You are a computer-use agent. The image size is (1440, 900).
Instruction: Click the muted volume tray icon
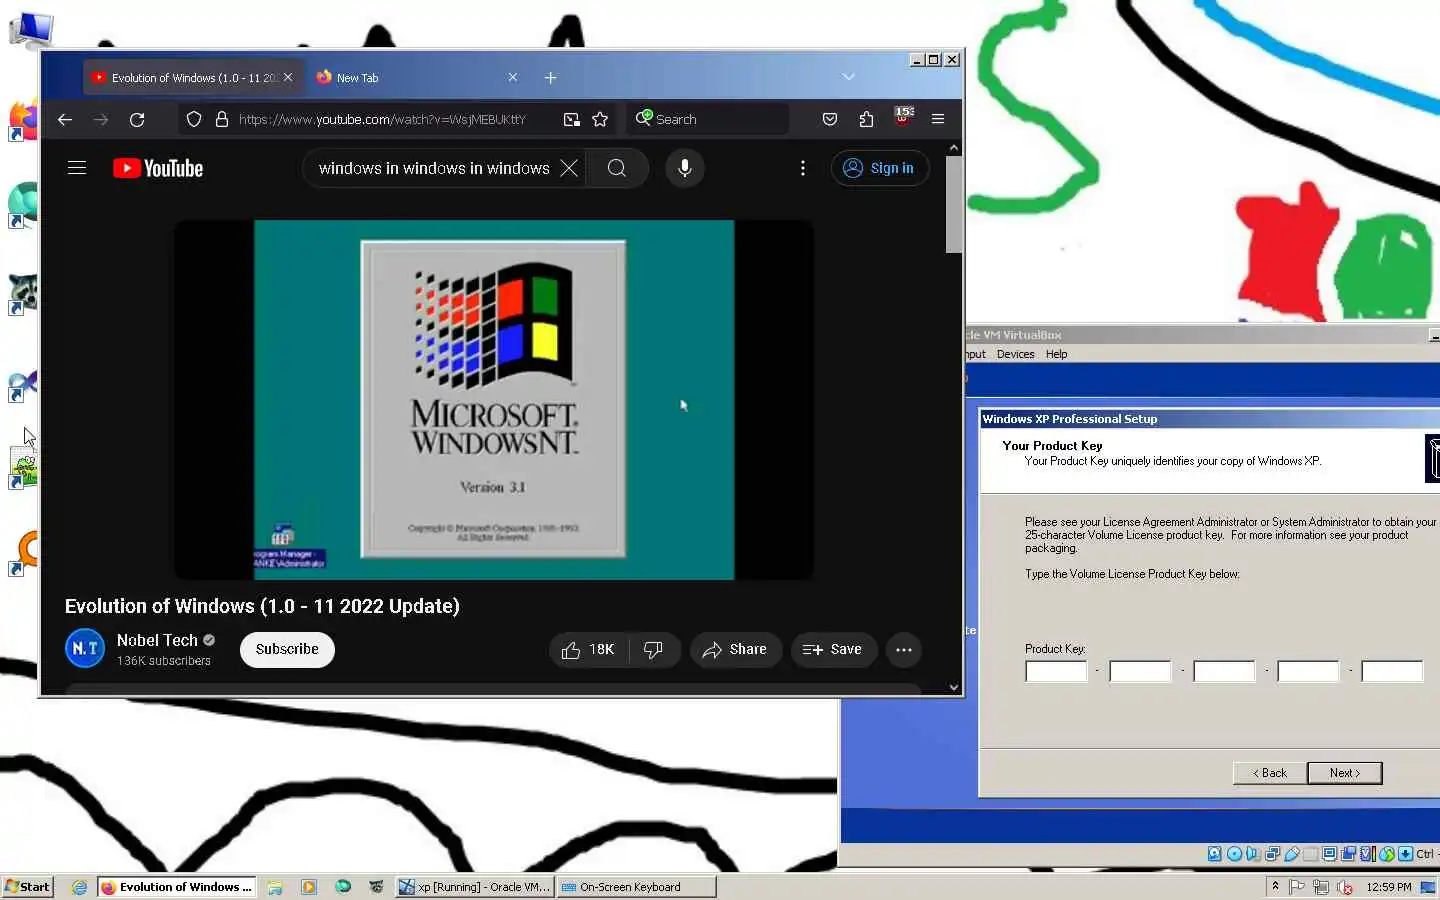(1345, 887)
